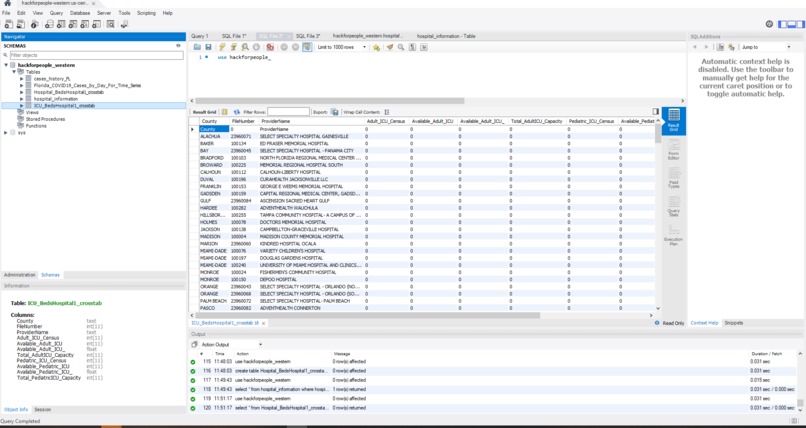This screenshot has width=806, height=428.
Task: Toggle the bottom output panel visibility
Action: click(792, 24)
